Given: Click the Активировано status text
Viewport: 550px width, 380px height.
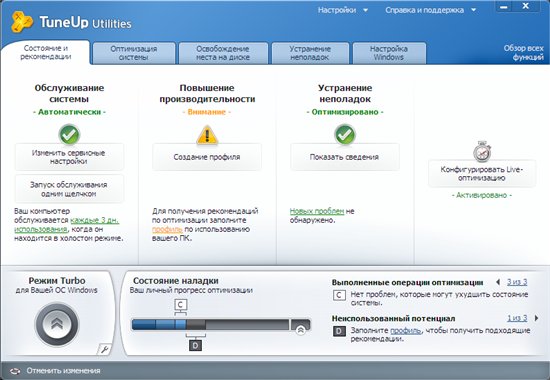Looking at the screenshot, I should (x=482, y=195).
